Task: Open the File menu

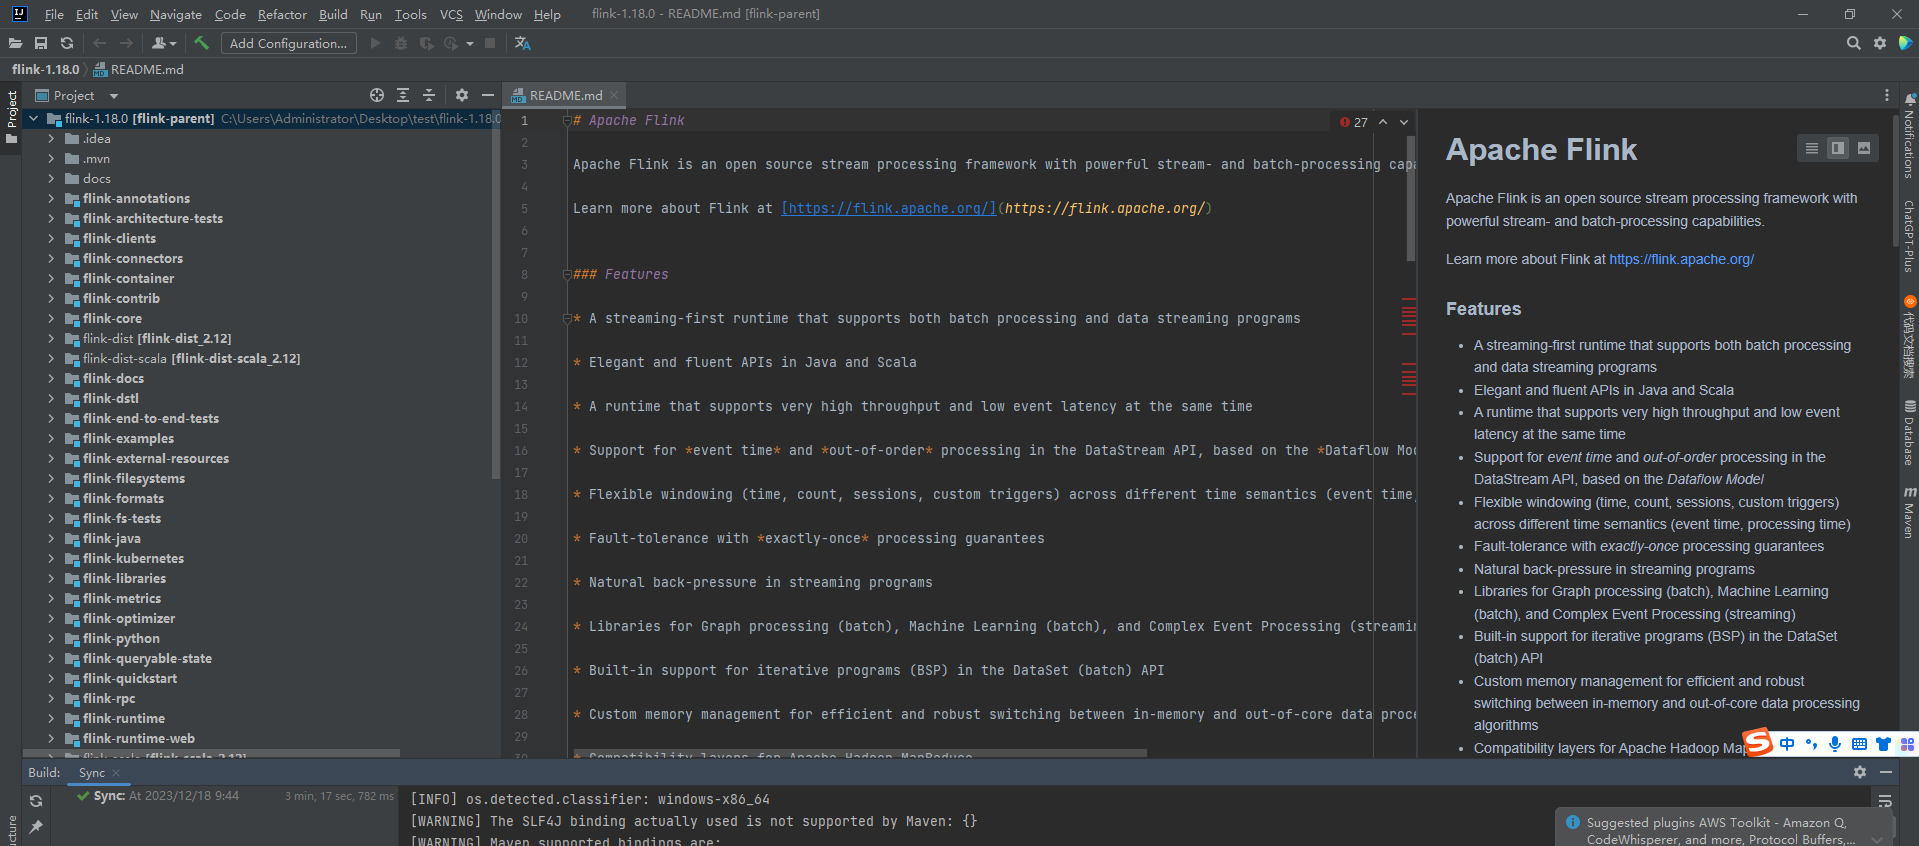Action: pos(54,14)
